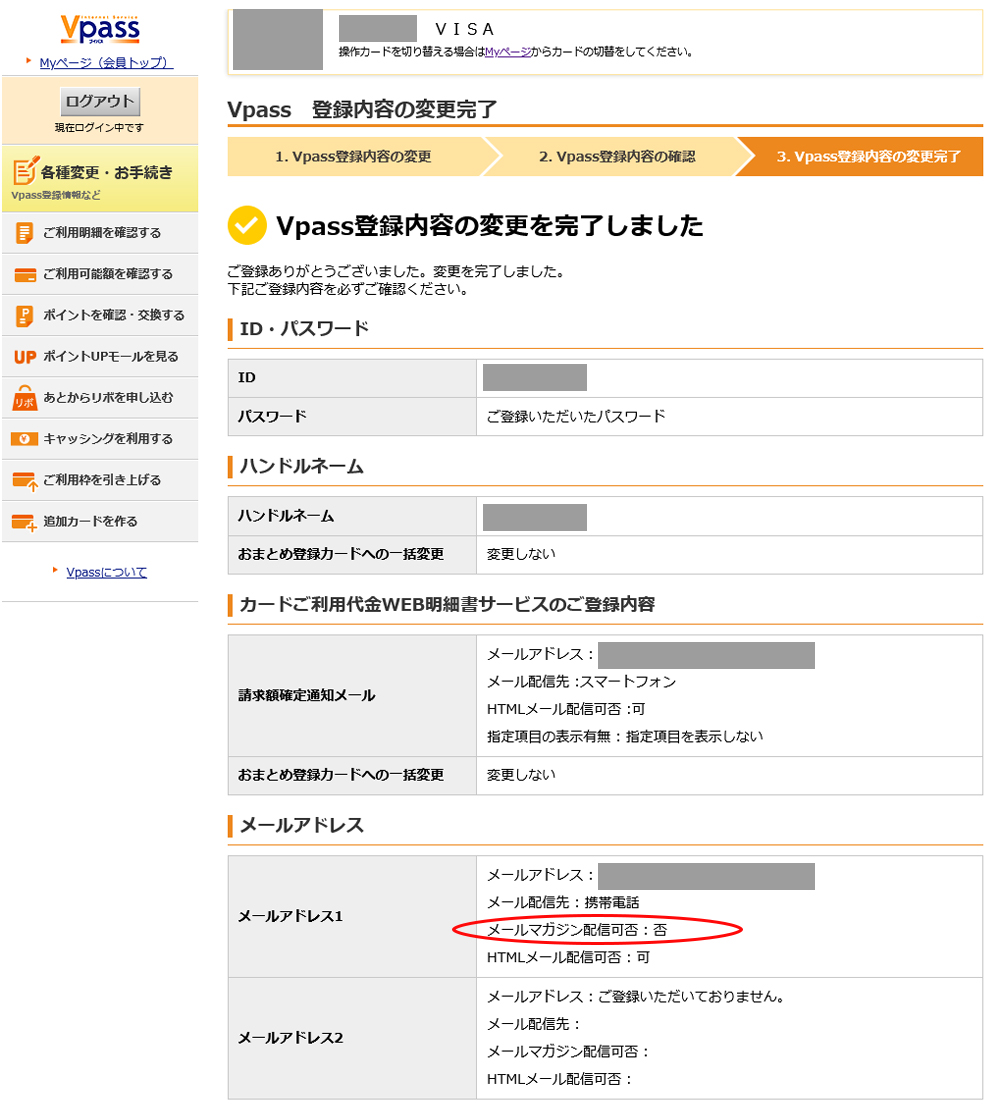The height and width of the screenshot is (1105, 1000).
Task: Open キャッシングを利用する menu item
Action: [x=100, y=439]
